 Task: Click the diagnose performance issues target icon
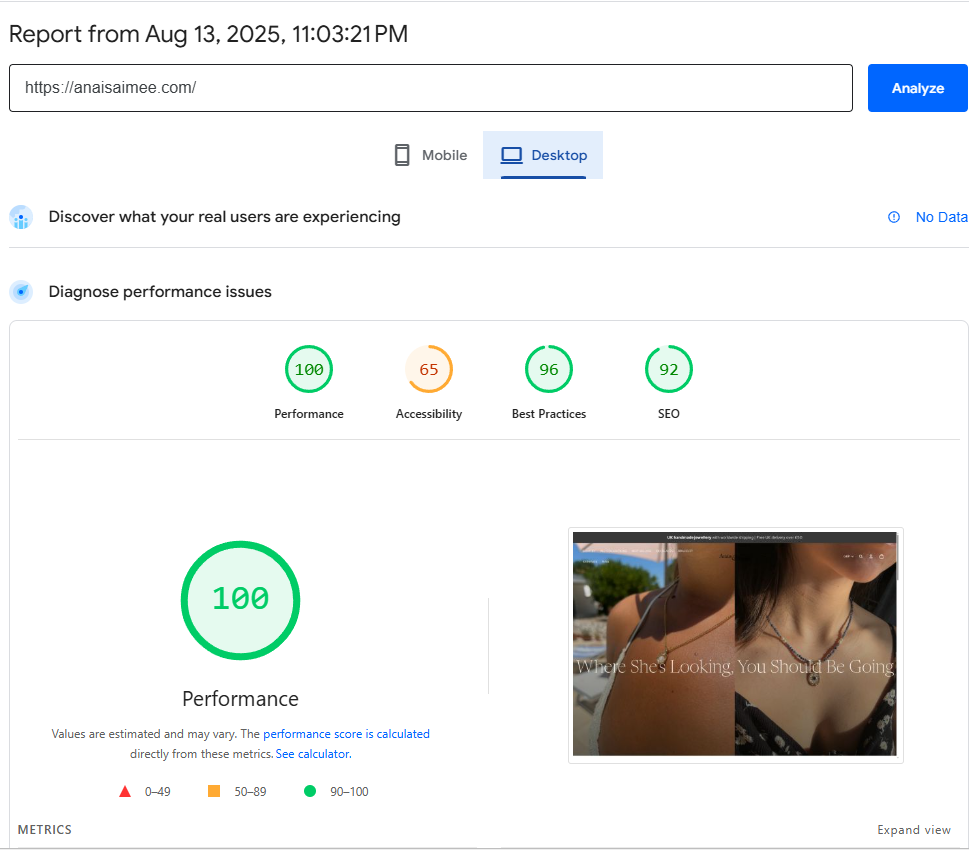click(x=21, y=292)
